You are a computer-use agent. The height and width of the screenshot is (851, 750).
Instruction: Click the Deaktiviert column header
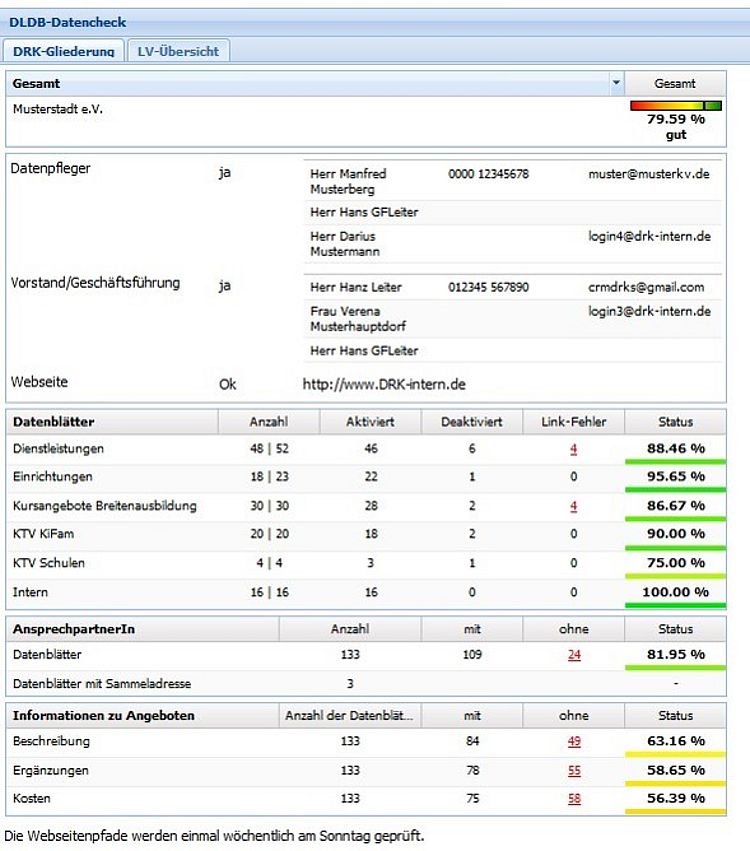(471, 422)
